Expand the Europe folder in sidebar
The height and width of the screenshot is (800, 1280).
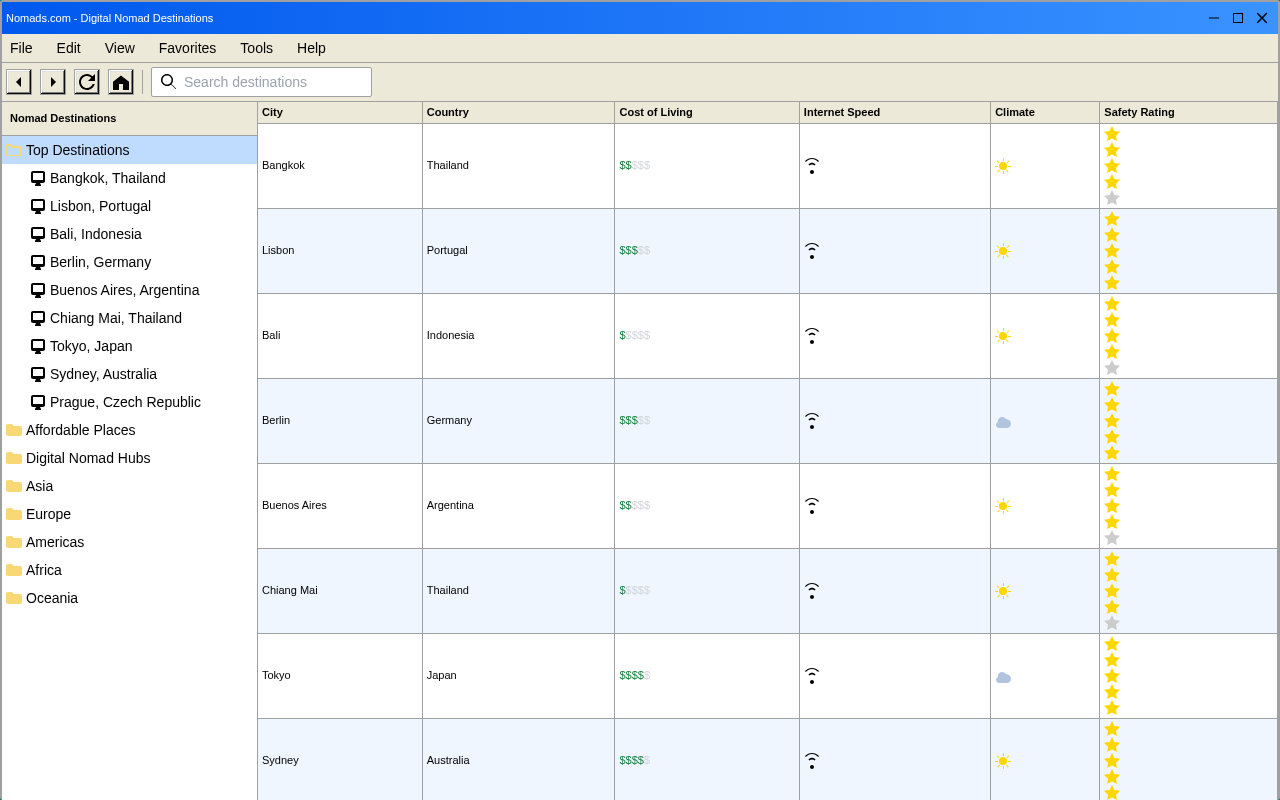(x=14, y=514)
